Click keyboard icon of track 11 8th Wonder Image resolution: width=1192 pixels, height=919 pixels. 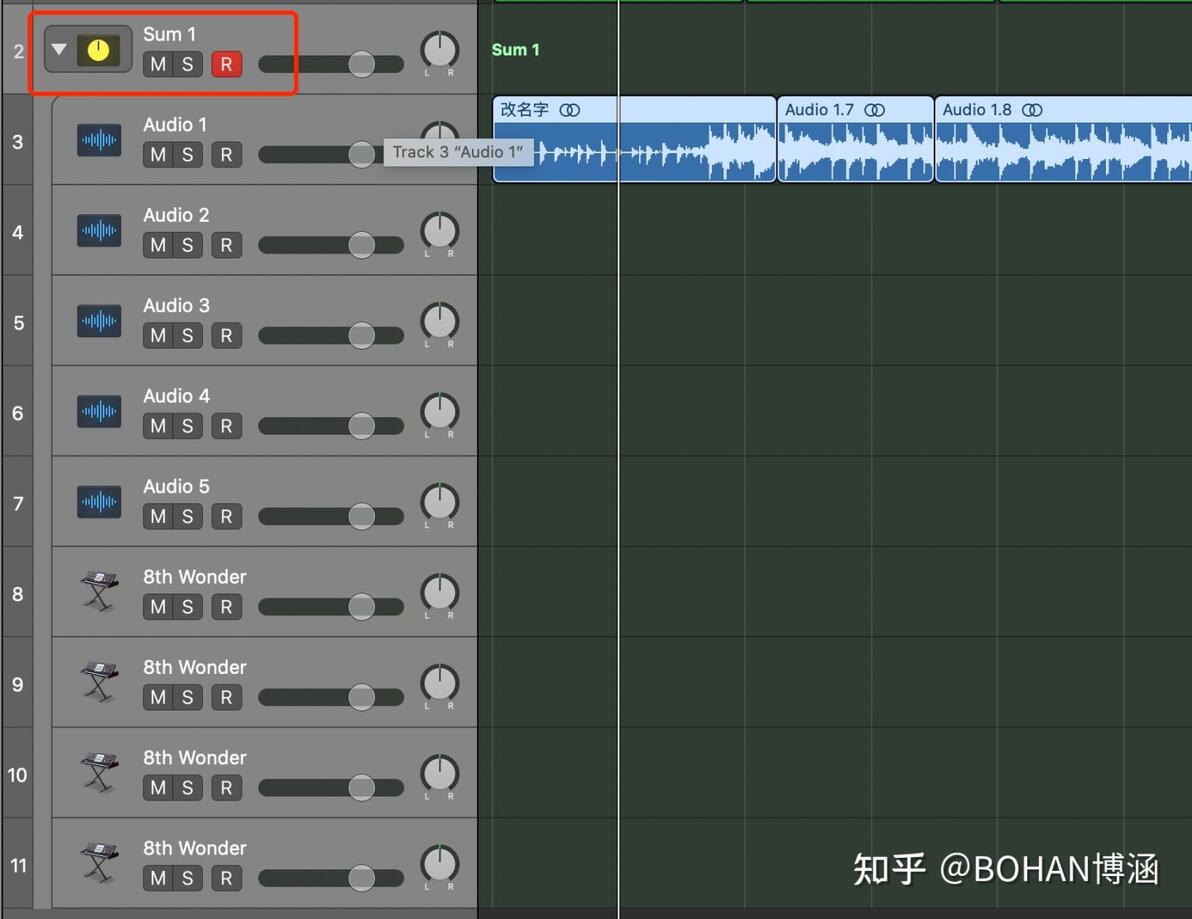pos(100,863)
